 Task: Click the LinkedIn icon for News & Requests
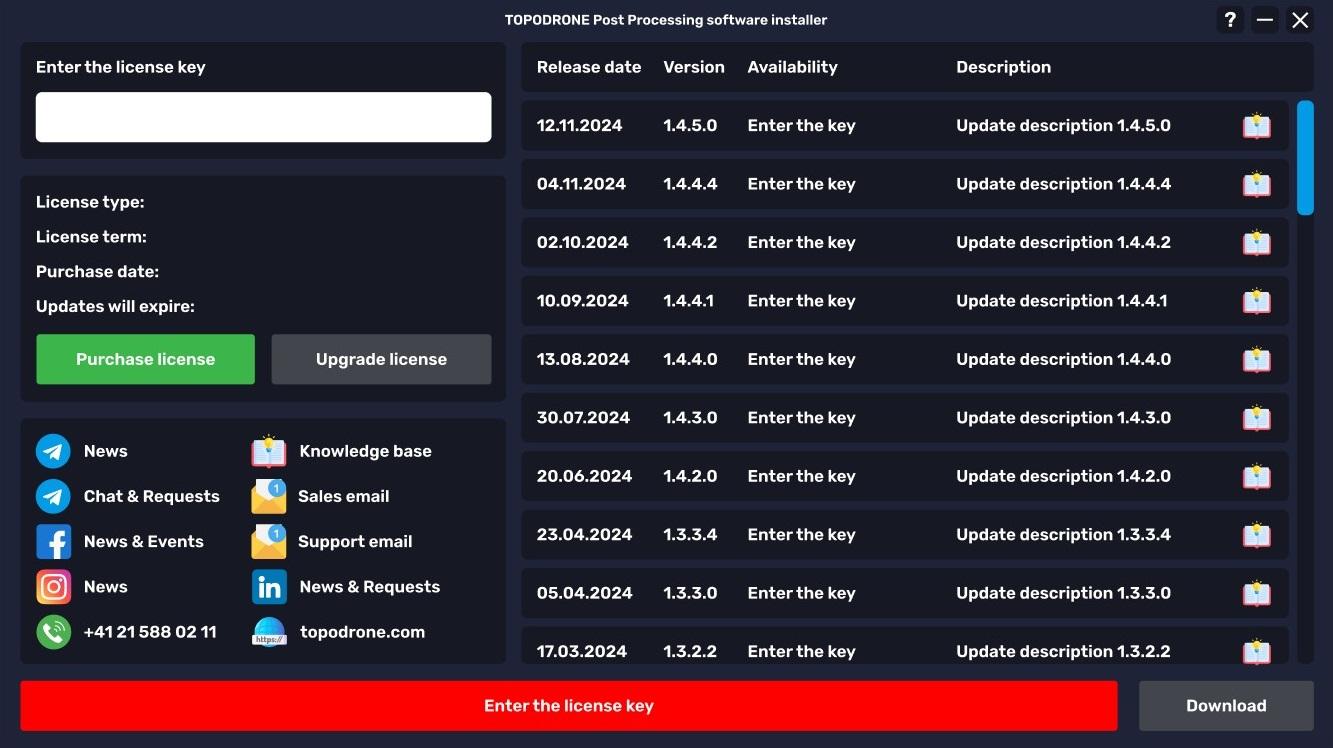269,587
